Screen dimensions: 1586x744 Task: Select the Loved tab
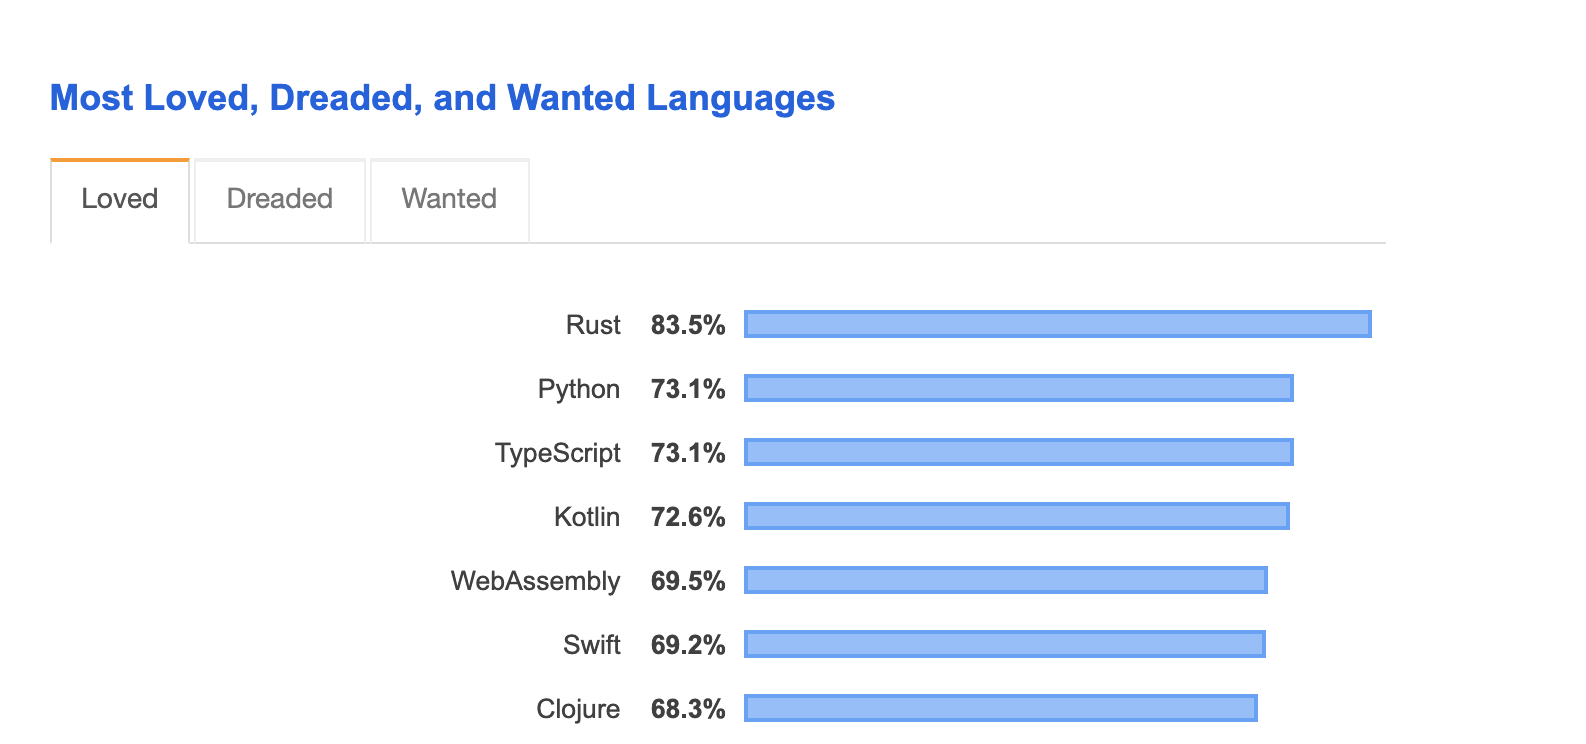click(x=119, y=199)
